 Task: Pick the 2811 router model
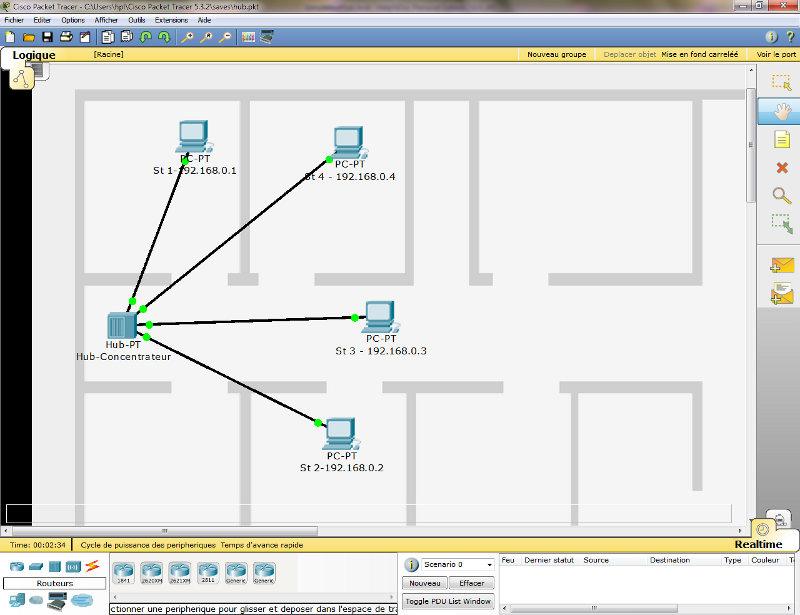tap(208, 573)
